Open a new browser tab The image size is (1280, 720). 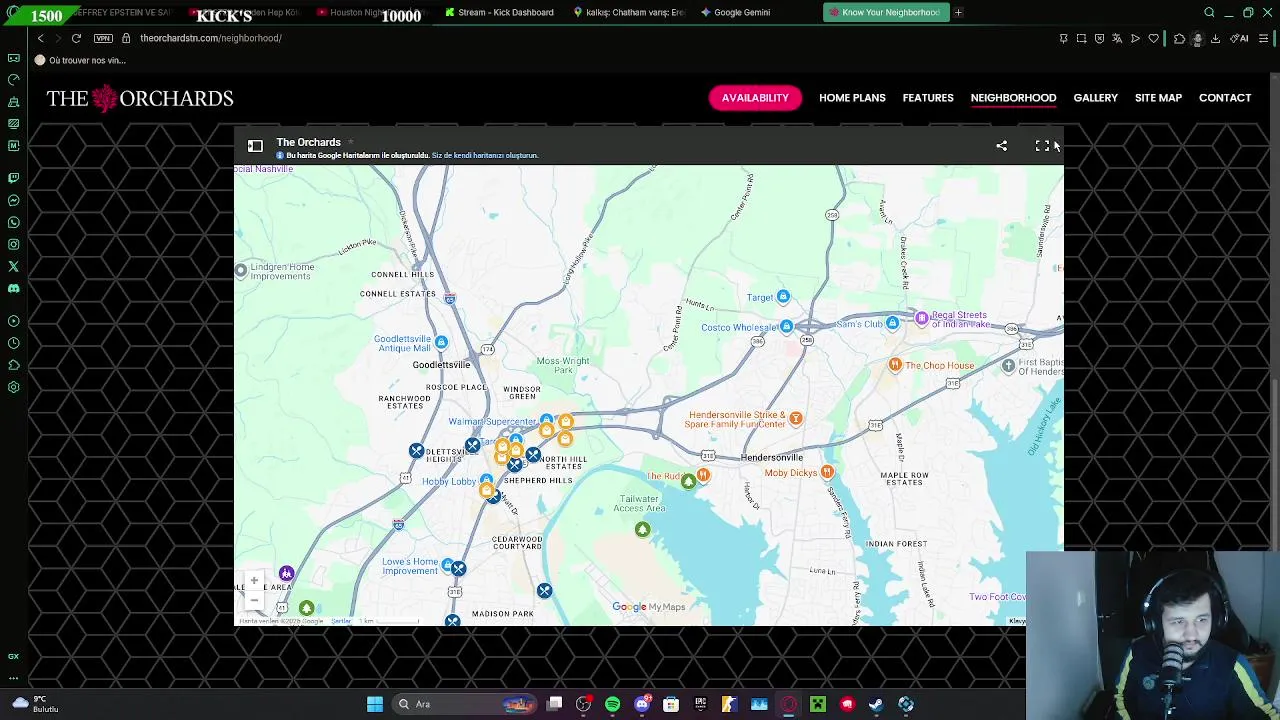[x=958, y=12]
